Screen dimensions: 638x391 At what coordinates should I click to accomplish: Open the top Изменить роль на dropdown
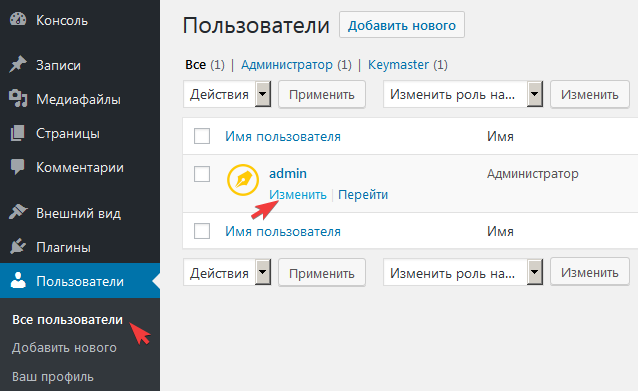tap(463, 94)
